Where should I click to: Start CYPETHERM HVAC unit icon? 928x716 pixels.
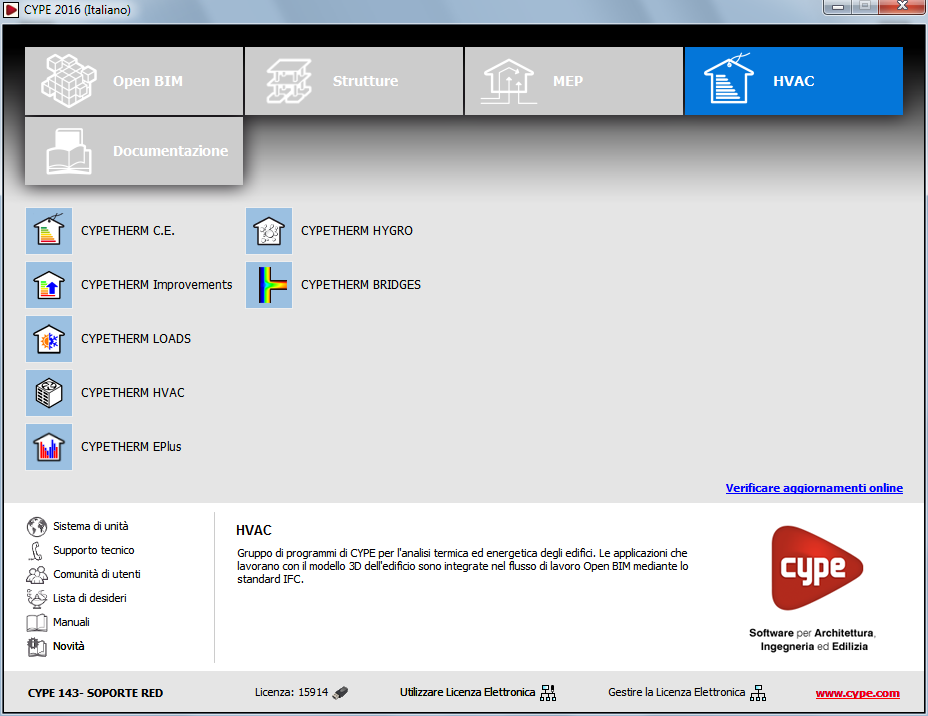click(x=49, y=392)
